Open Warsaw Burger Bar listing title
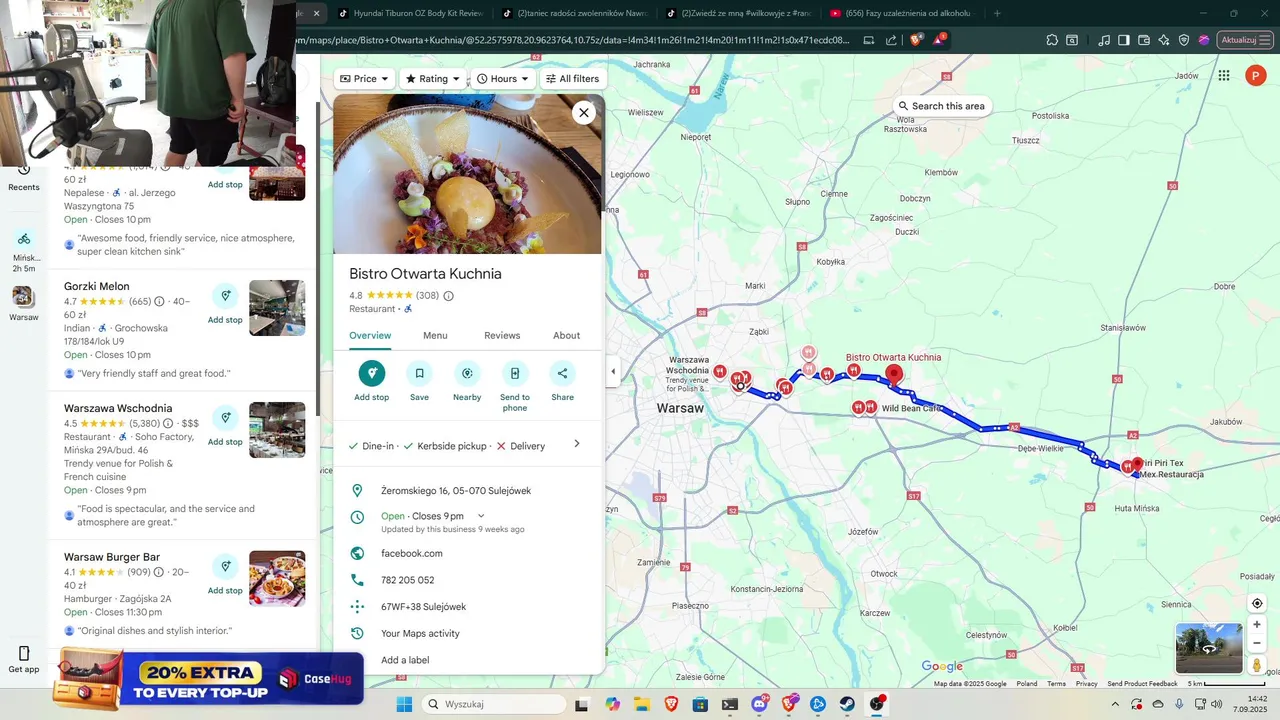This screenshot has height=720, width=1280. pos(112,557)
